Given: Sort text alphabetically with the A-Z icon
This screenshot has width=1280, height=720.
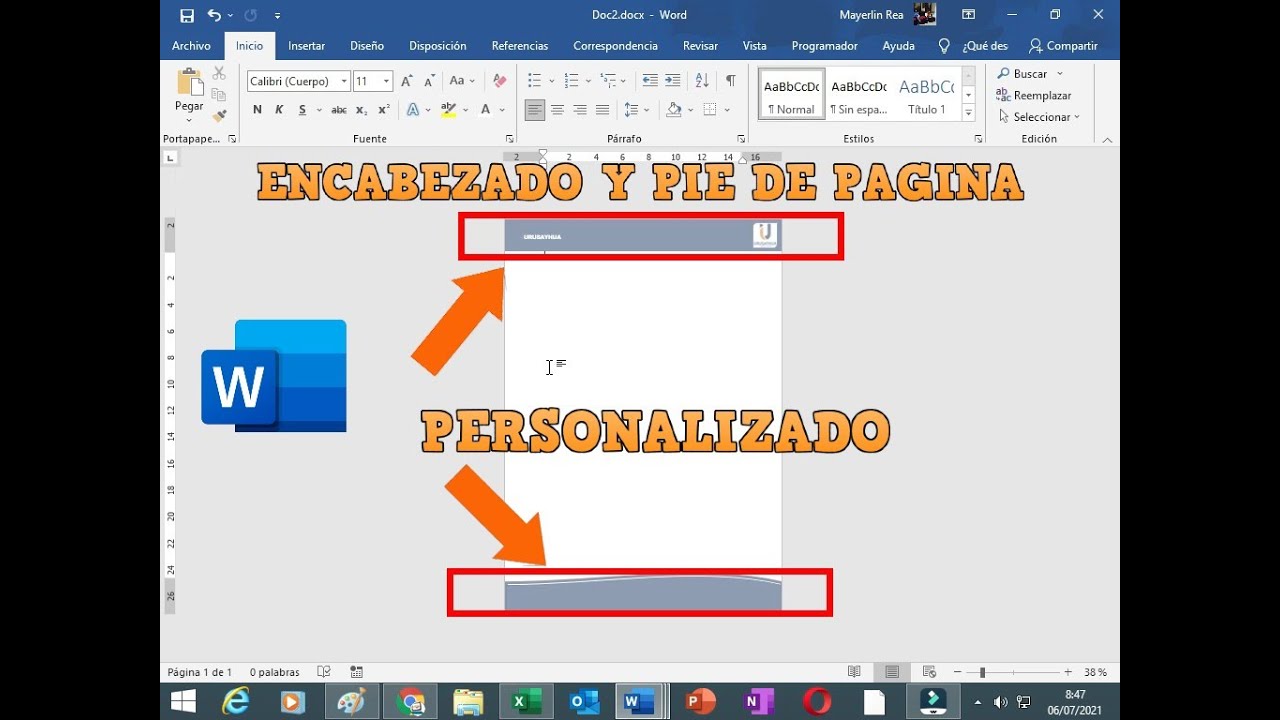Looking at the screenshot, I should point(702,81).
